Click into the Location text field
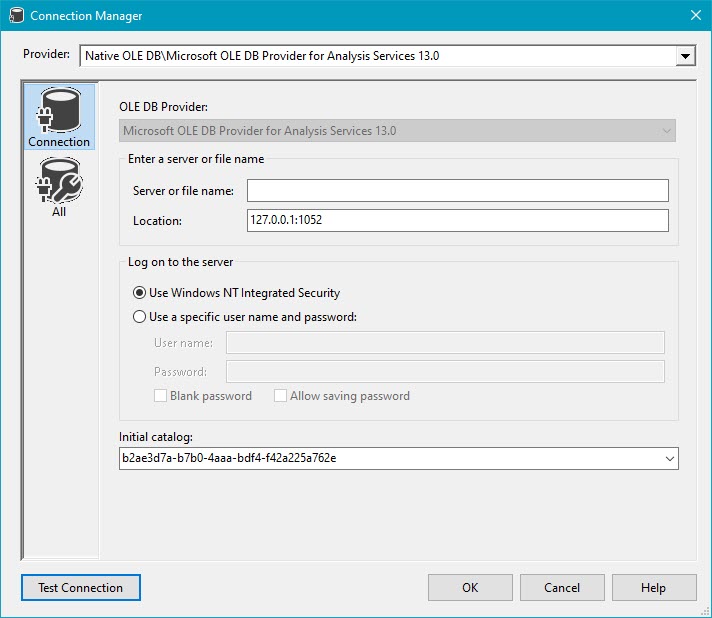 coord(457,220)
